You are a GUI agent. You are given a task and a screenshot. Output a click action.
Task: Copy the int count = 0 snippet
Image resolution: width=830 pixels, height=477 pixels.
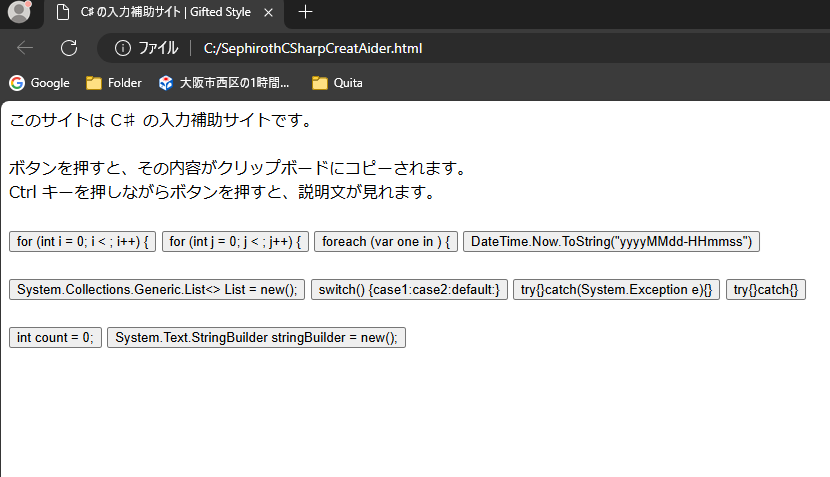pyautogui.click(x=55, y=338)
